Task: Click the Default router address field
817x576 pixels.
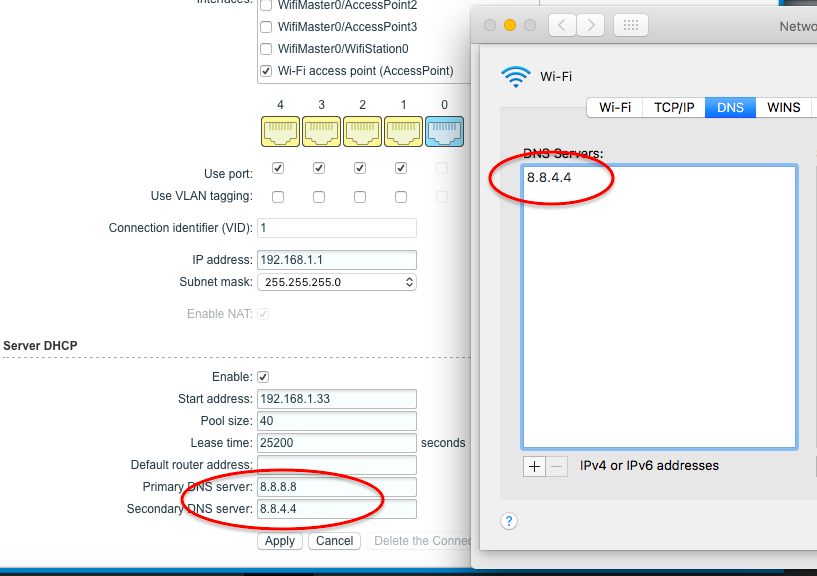Action: [x=337, y=465]
